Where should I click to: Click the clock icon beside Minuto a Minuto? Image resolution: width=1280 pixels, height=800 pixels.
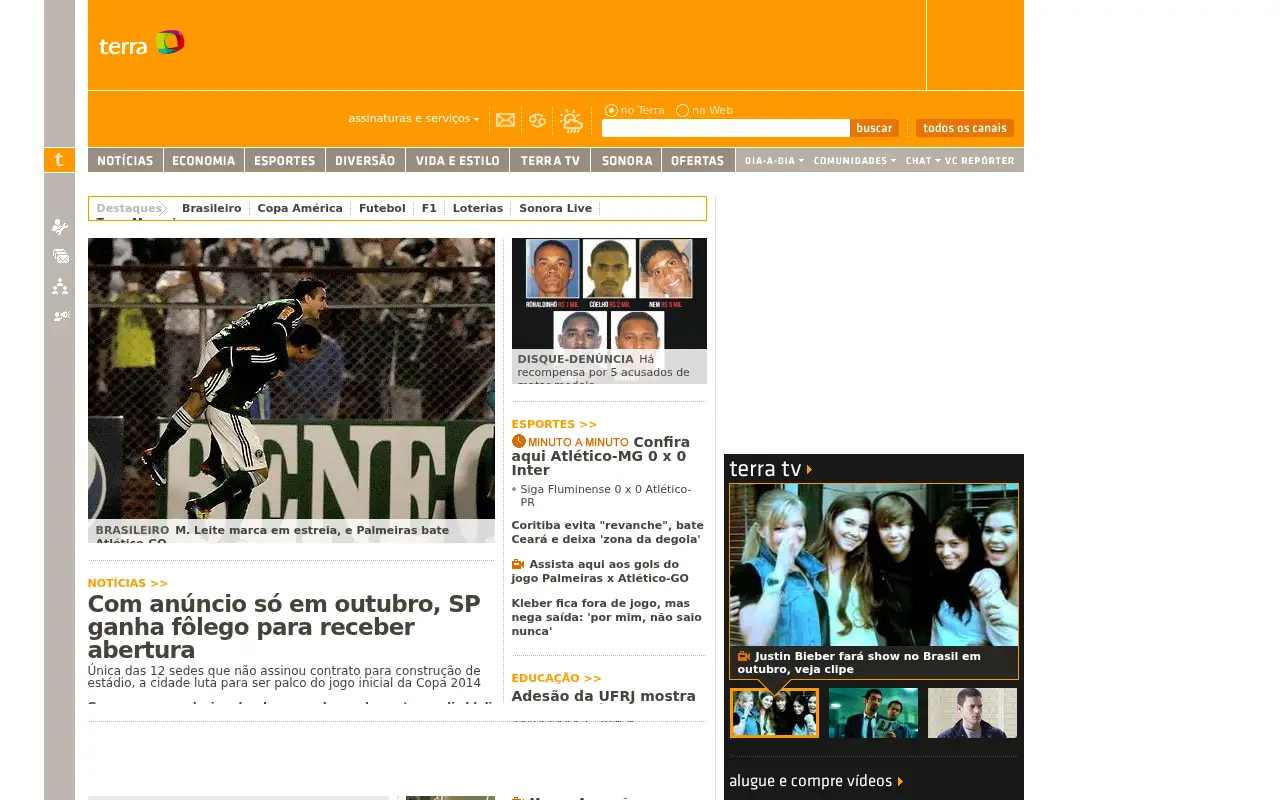[x=518, y=441]
